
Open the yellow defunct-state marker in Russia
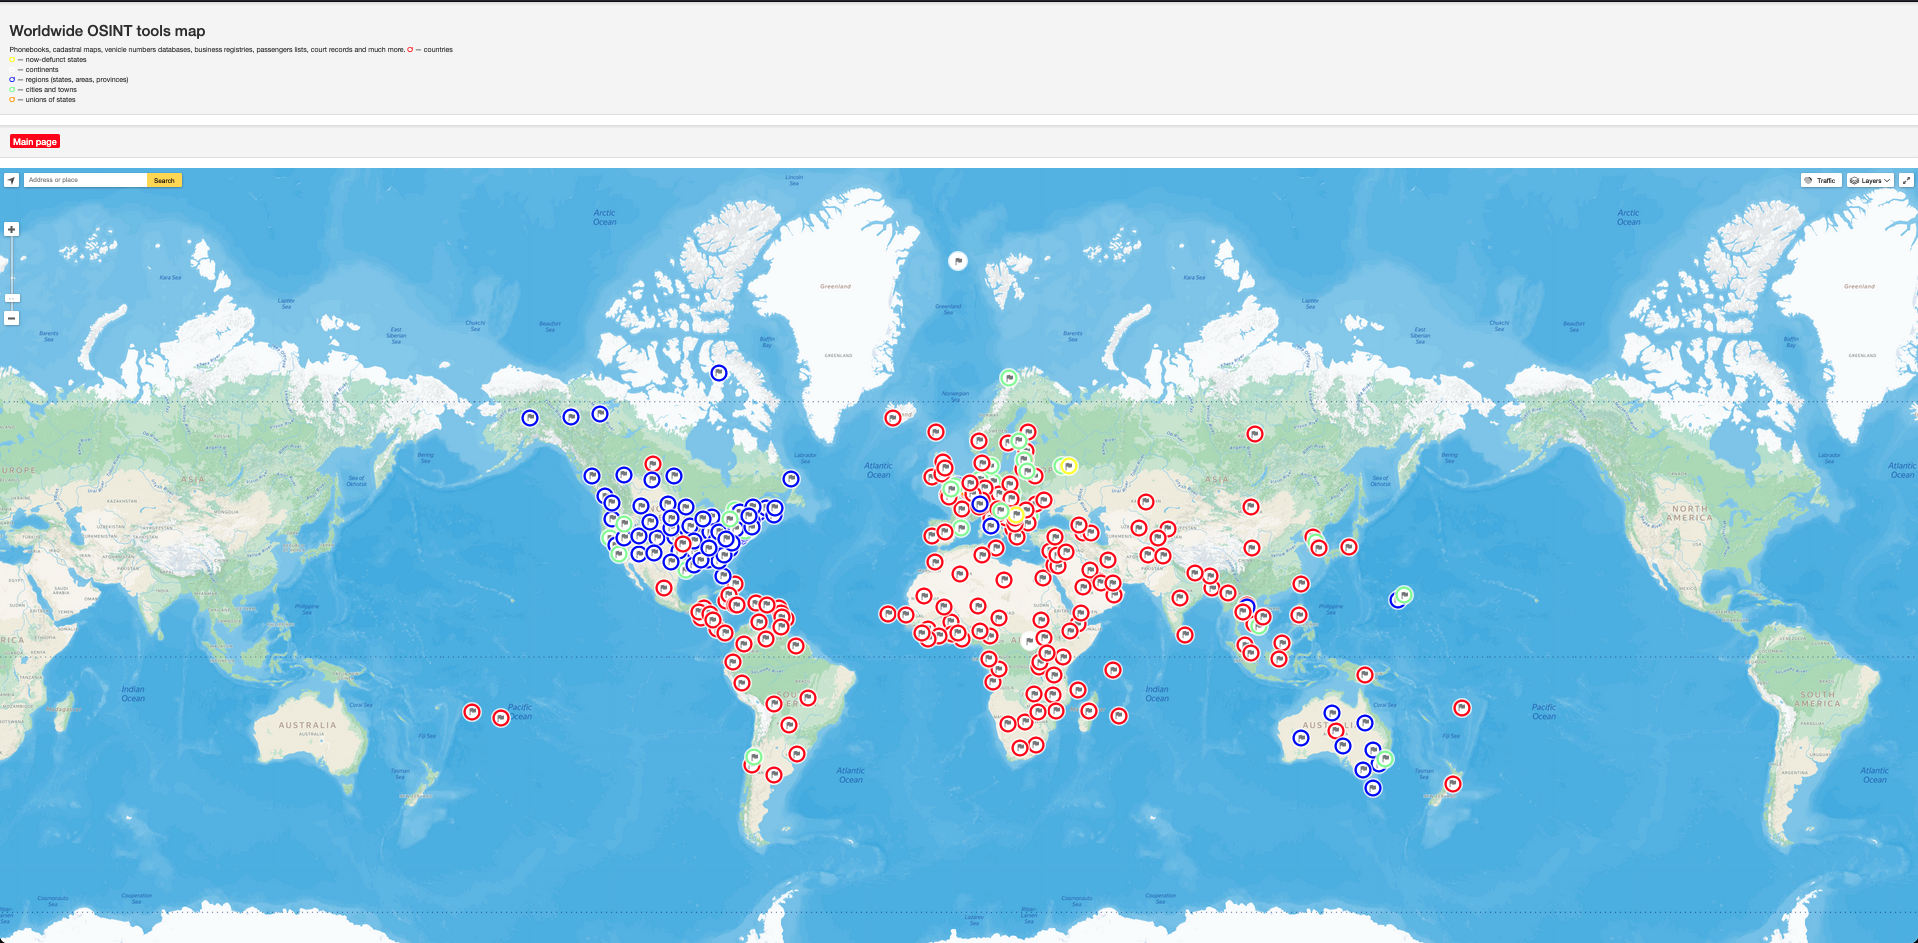[x=1068, y=466]
